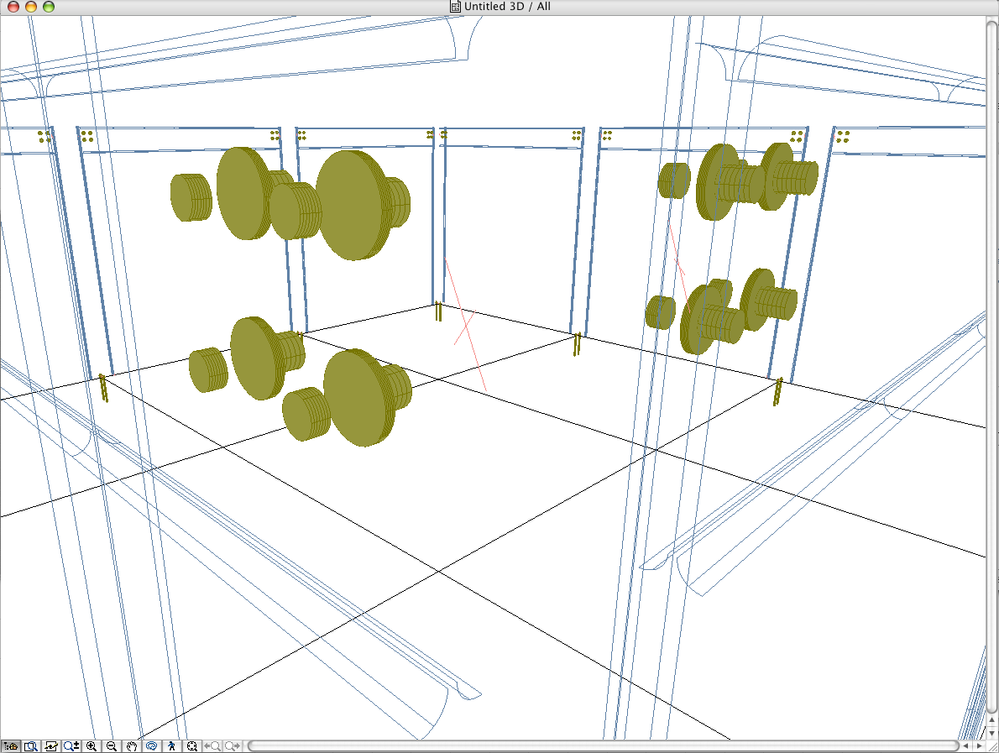Click the Fit in Window icon
This screenshot has height=753, width=999.
coord(192,746)
